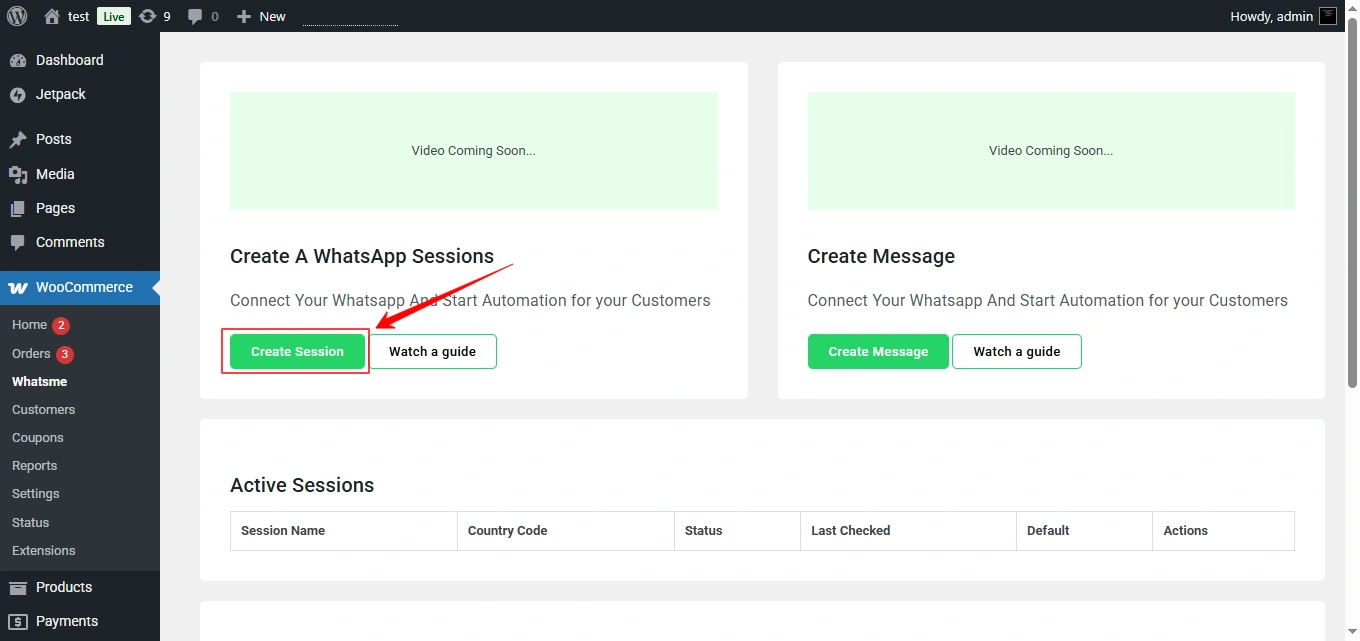Image resolution: width=1360 pixels, height=641 pixels.
Task: Click the admin avatar in top bar
Action: [x=1327, y=16]
